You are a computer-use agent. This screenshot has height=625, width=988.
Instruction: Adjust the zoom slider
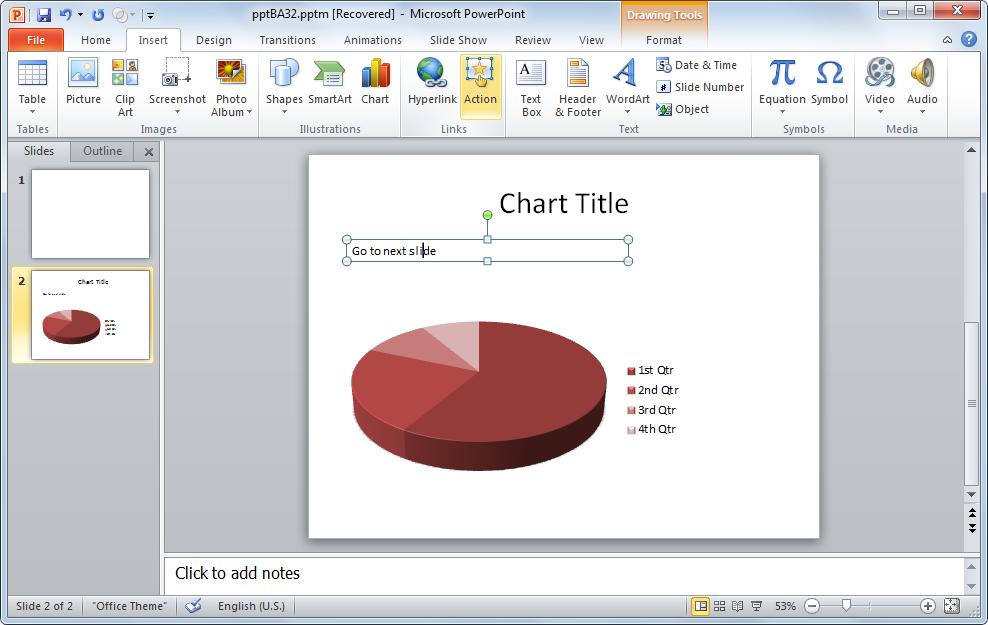click(x=845, y=605)
